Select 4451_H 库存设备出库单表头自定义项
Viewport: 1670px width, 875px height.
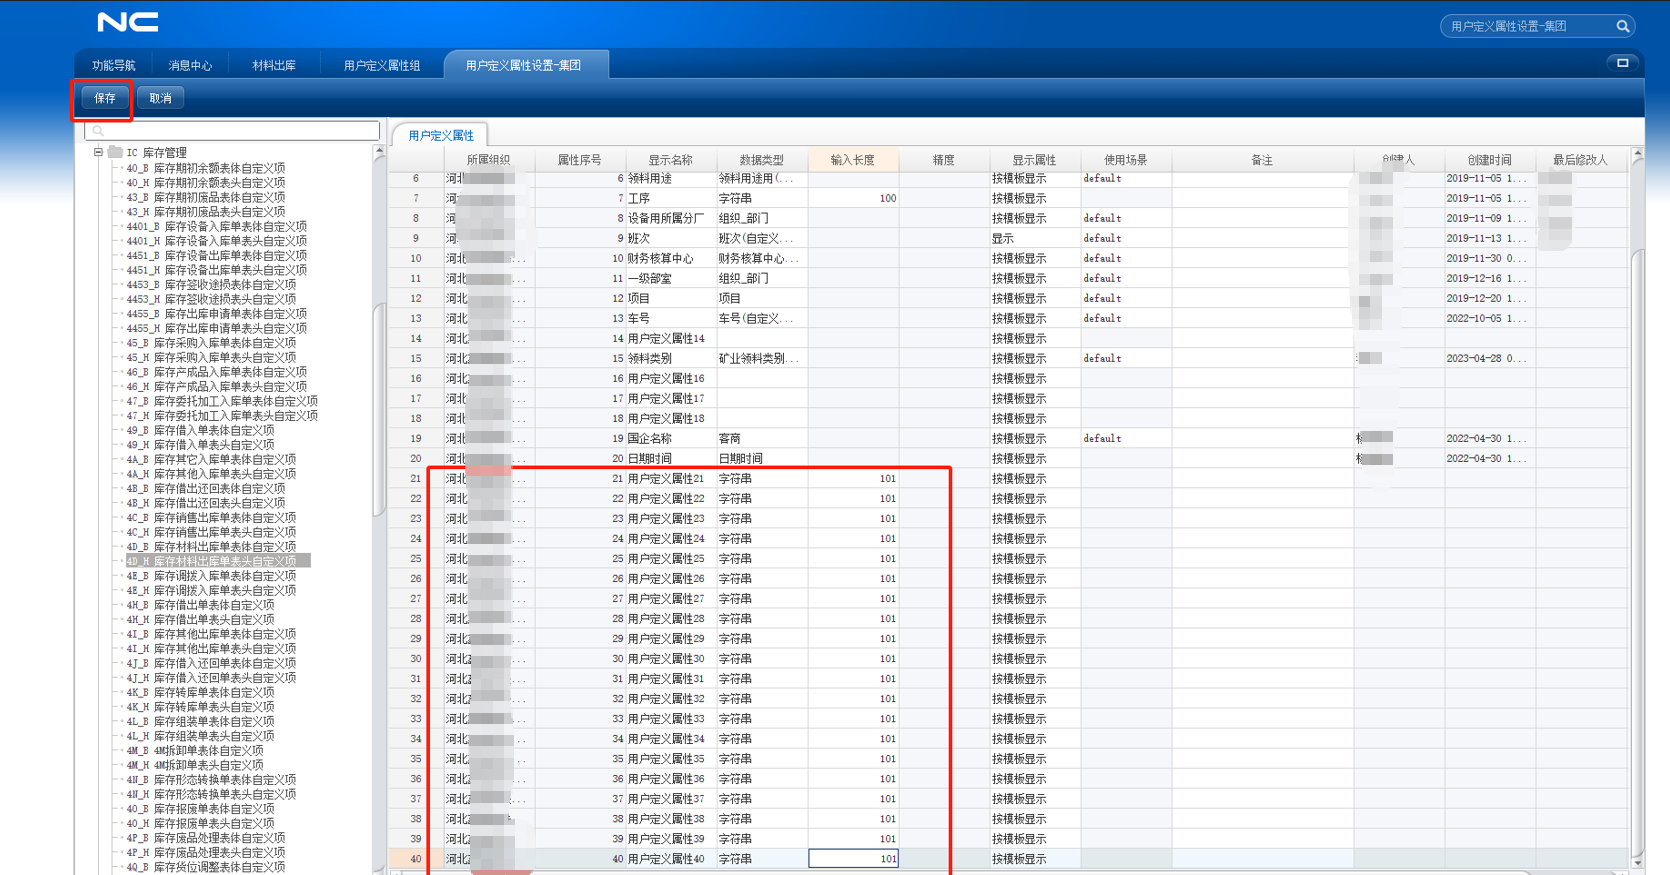pyautogui.click(x=216, y=270)
